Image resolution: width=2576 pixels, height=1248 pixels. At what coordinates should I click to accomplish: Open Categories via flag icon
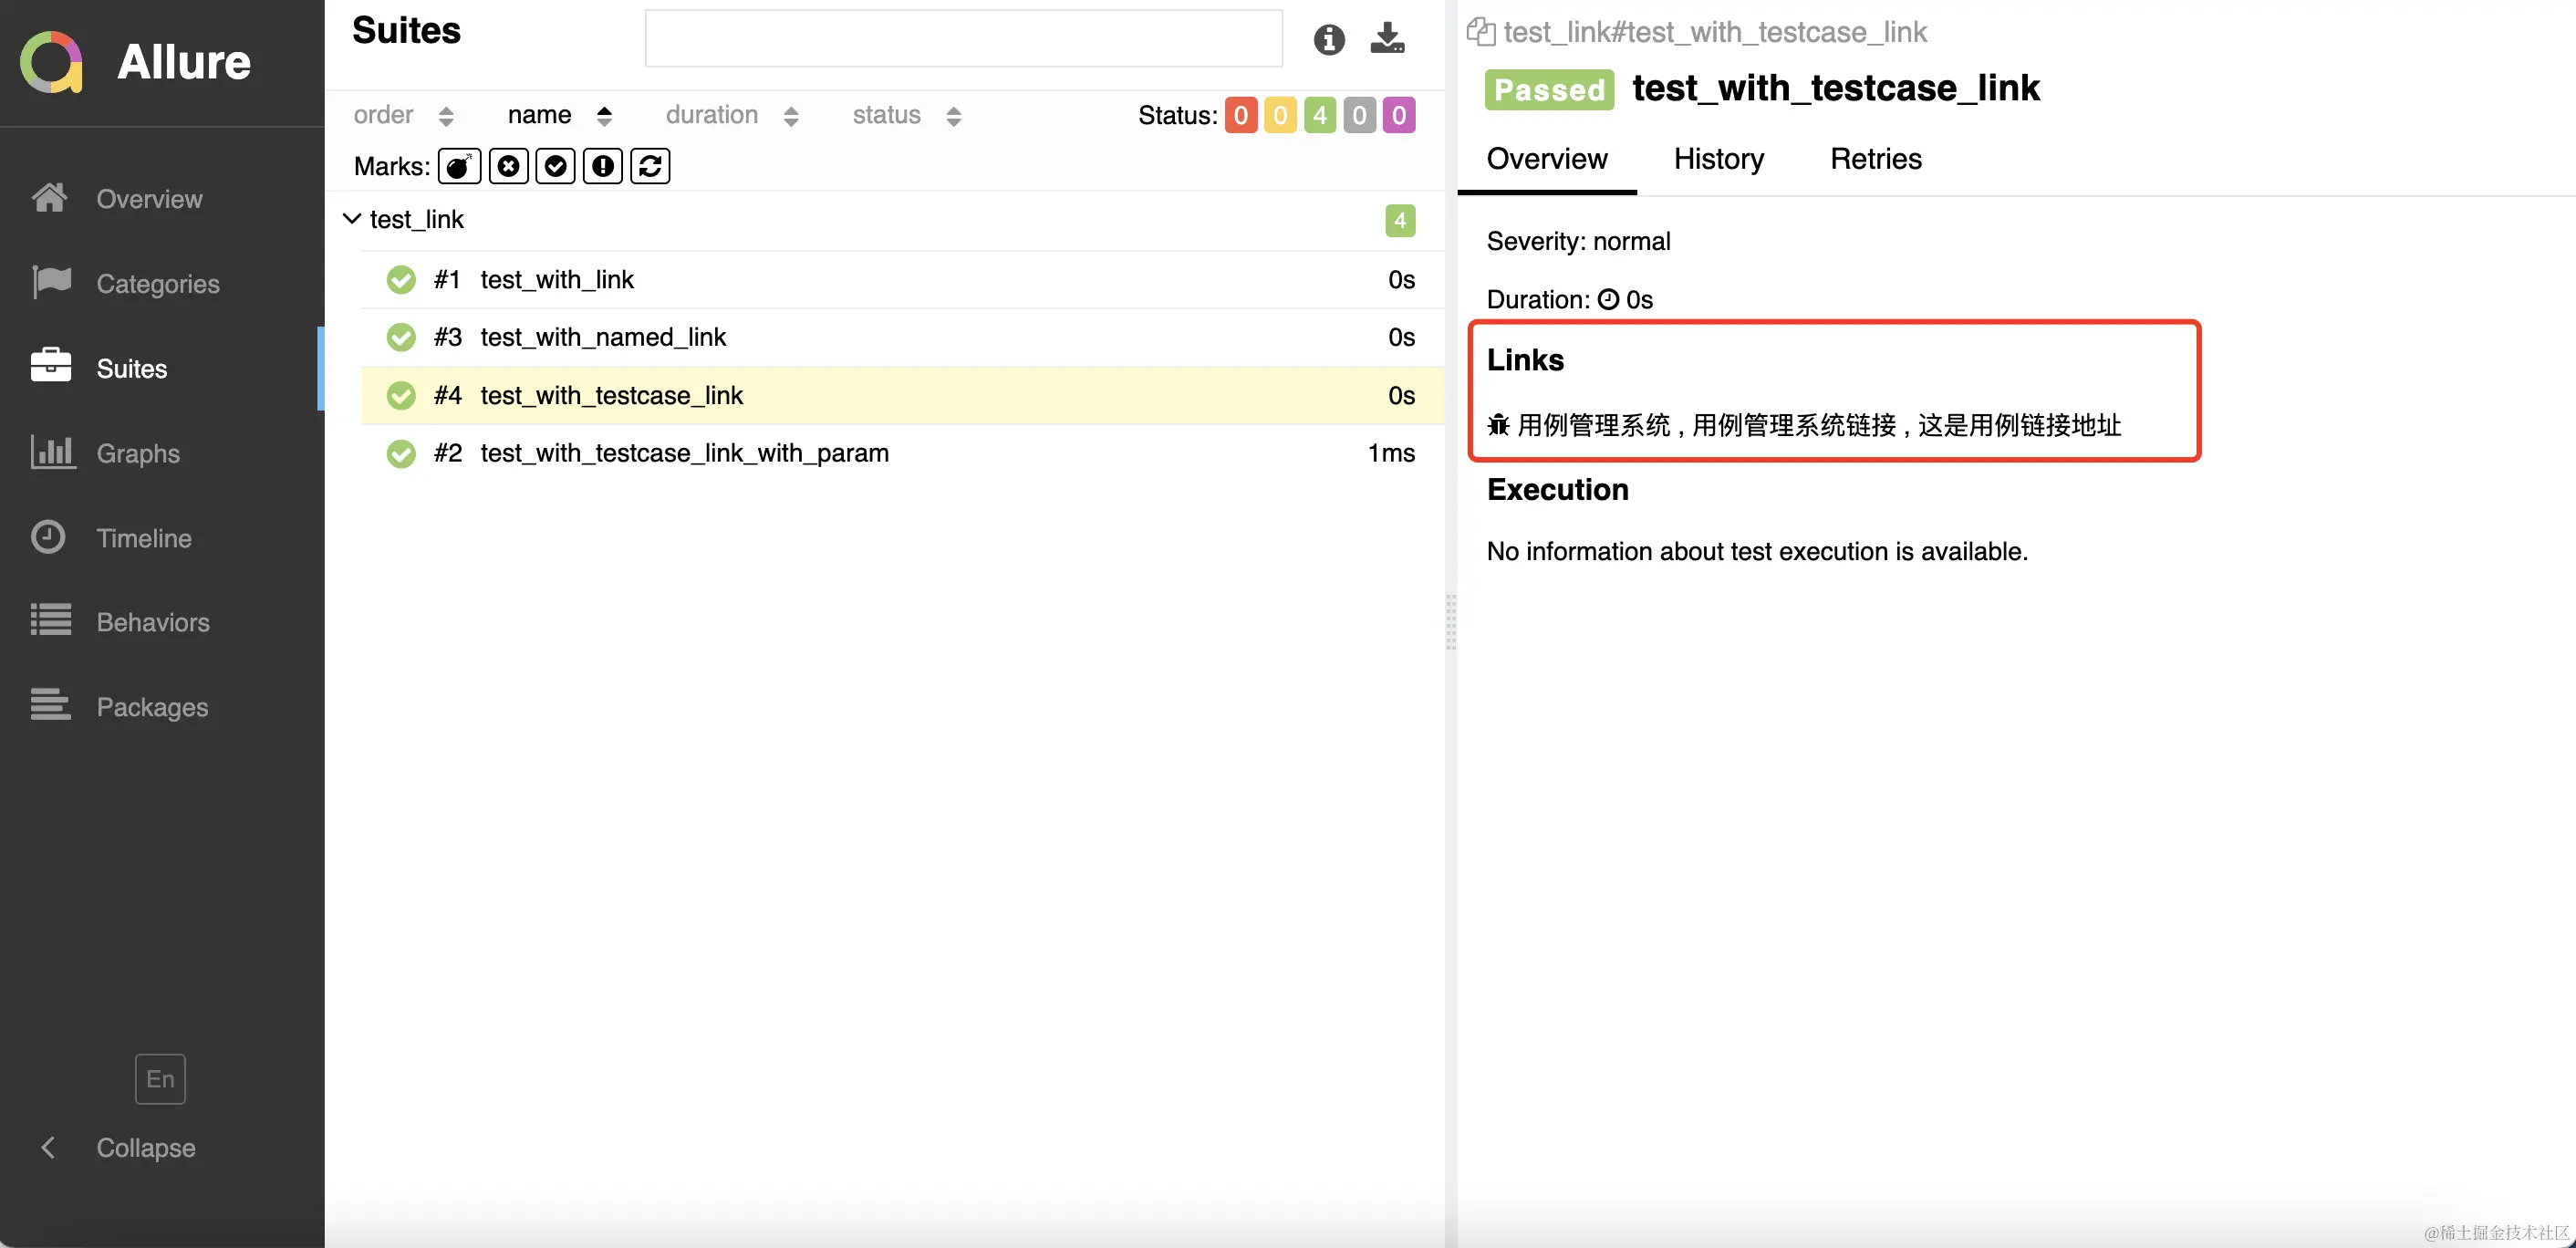[51, 283]
